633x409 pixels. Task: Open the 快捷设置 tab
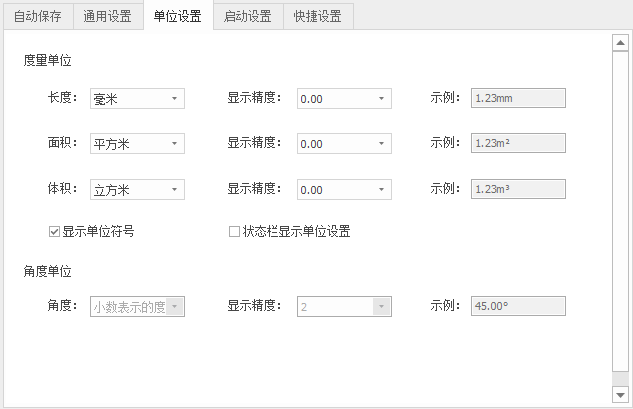coord(318,16)
